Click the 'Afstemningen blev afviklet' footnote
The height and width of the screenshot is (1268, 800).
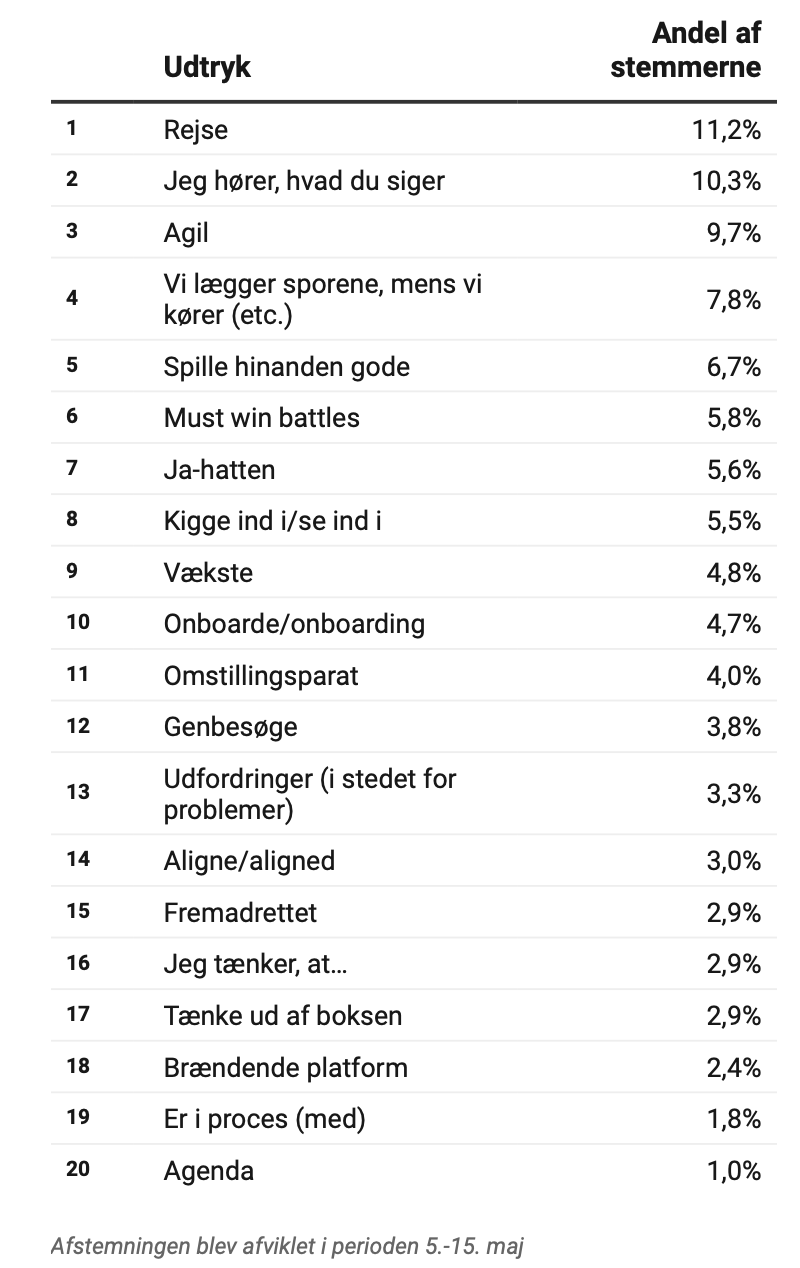(x=287, y=1246)
